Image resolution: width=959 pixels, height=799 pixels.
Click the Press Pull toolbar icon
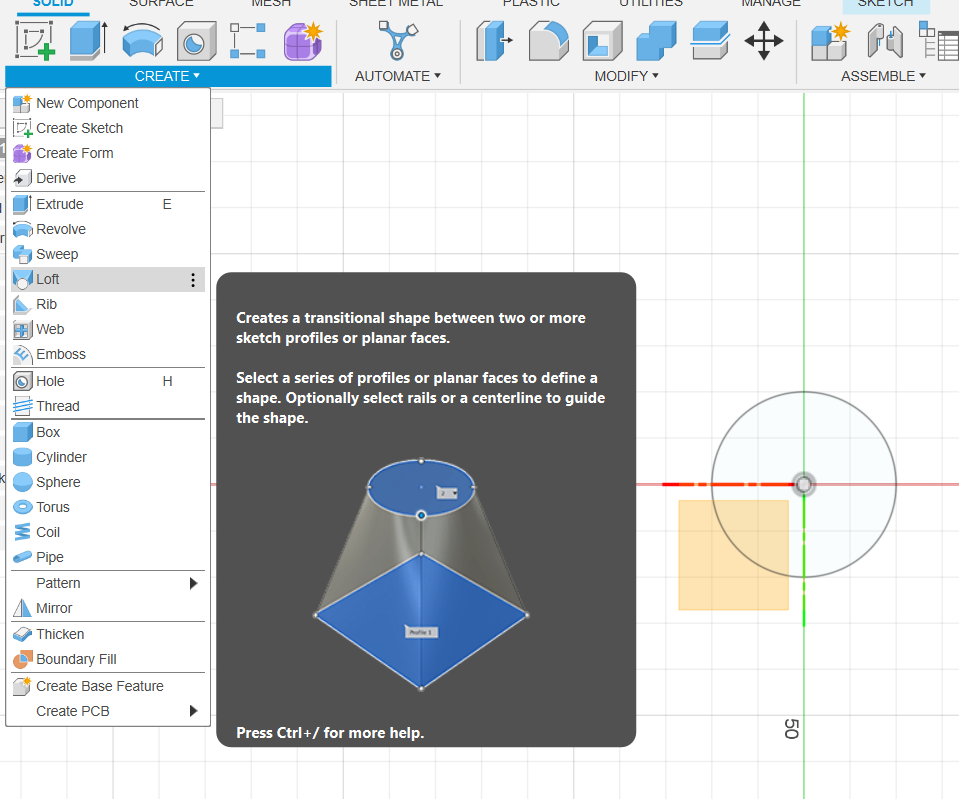click(x=494, y=41)
